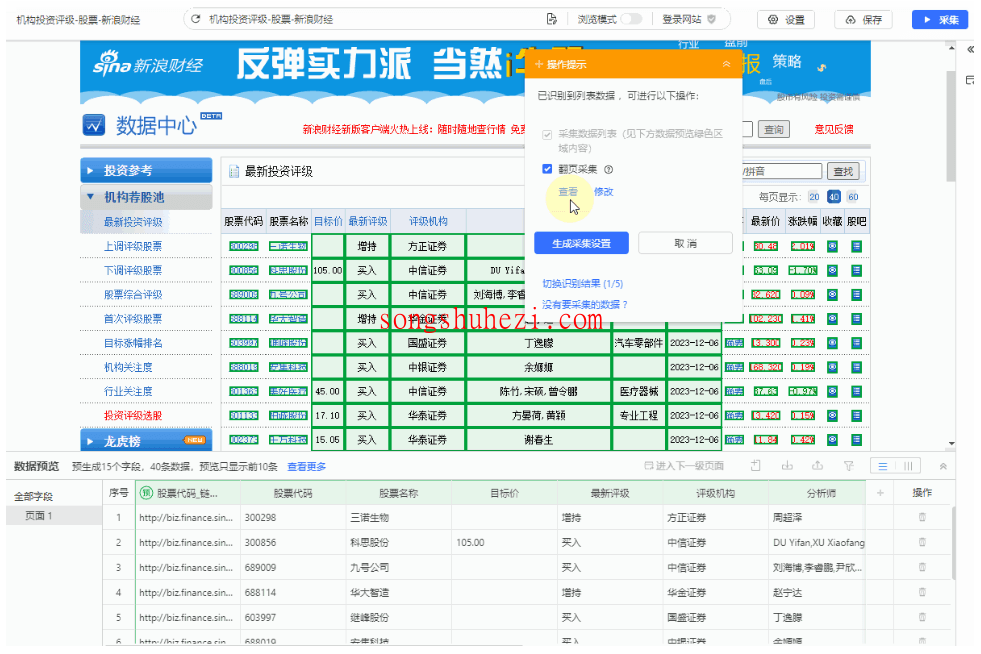Click the 股吧 icon in the first stock row

tap(856, 247)
